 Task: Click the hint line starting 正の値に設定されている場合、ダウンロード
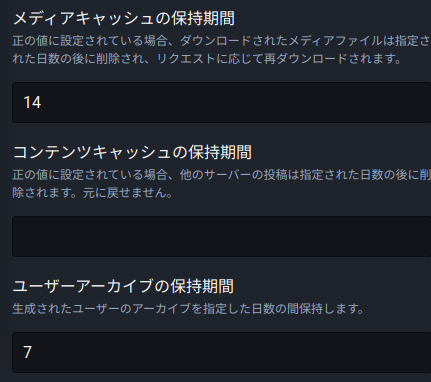click(222, 41)
